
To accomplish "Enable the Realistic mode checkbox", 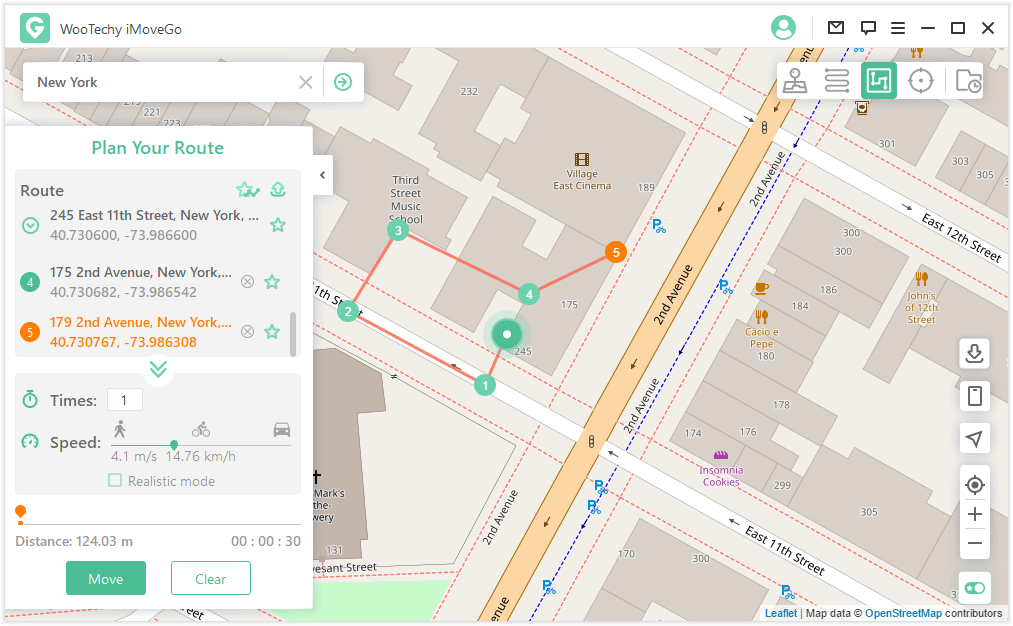I will click(116, 481).
